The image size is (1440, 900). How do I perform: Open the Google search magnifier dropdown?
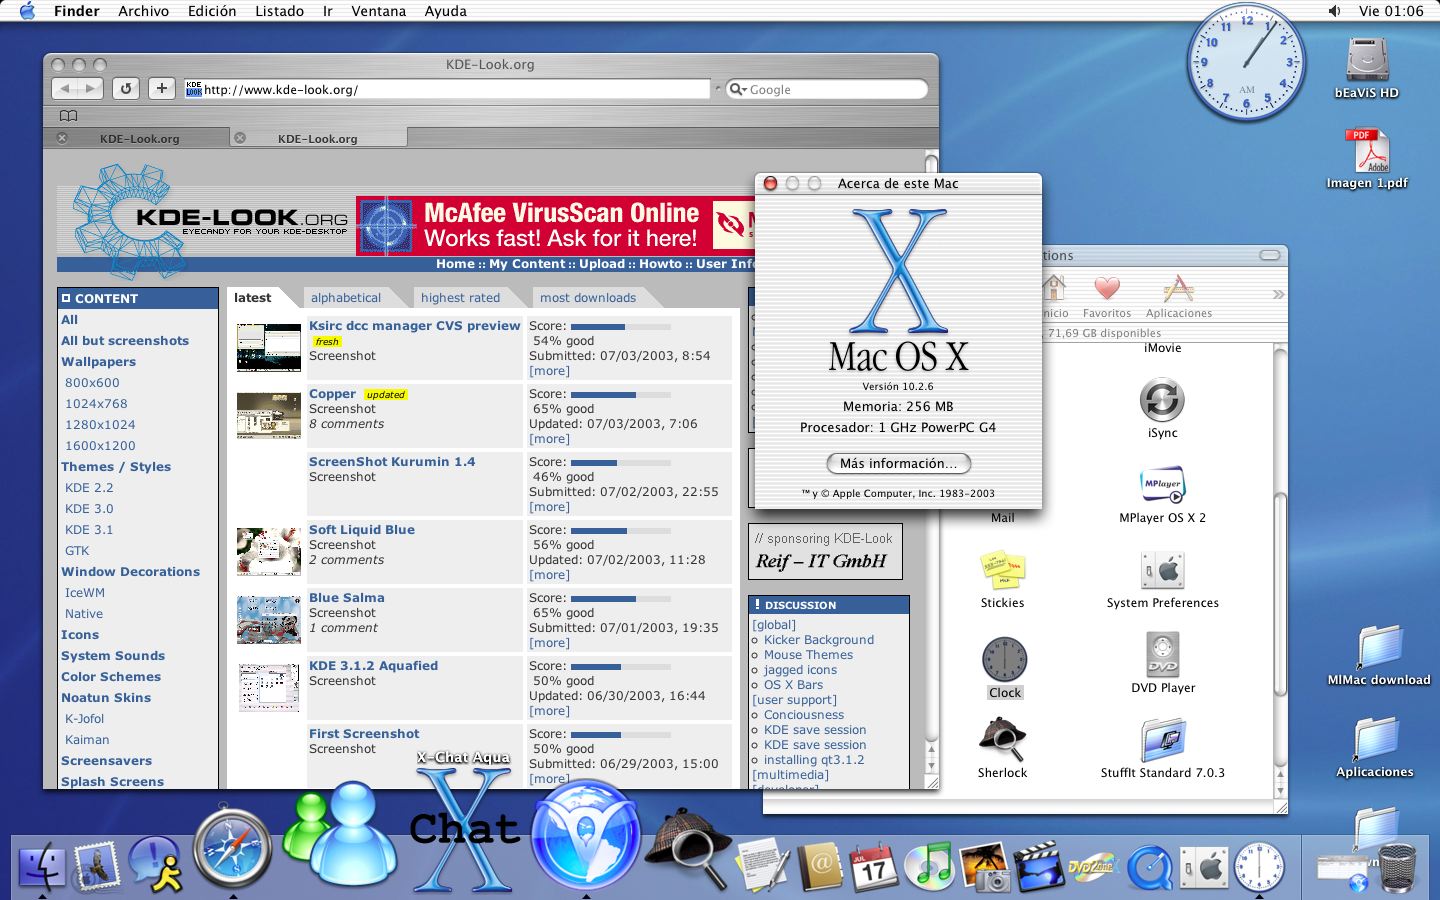pyautogui.click(x=738, y=89)
